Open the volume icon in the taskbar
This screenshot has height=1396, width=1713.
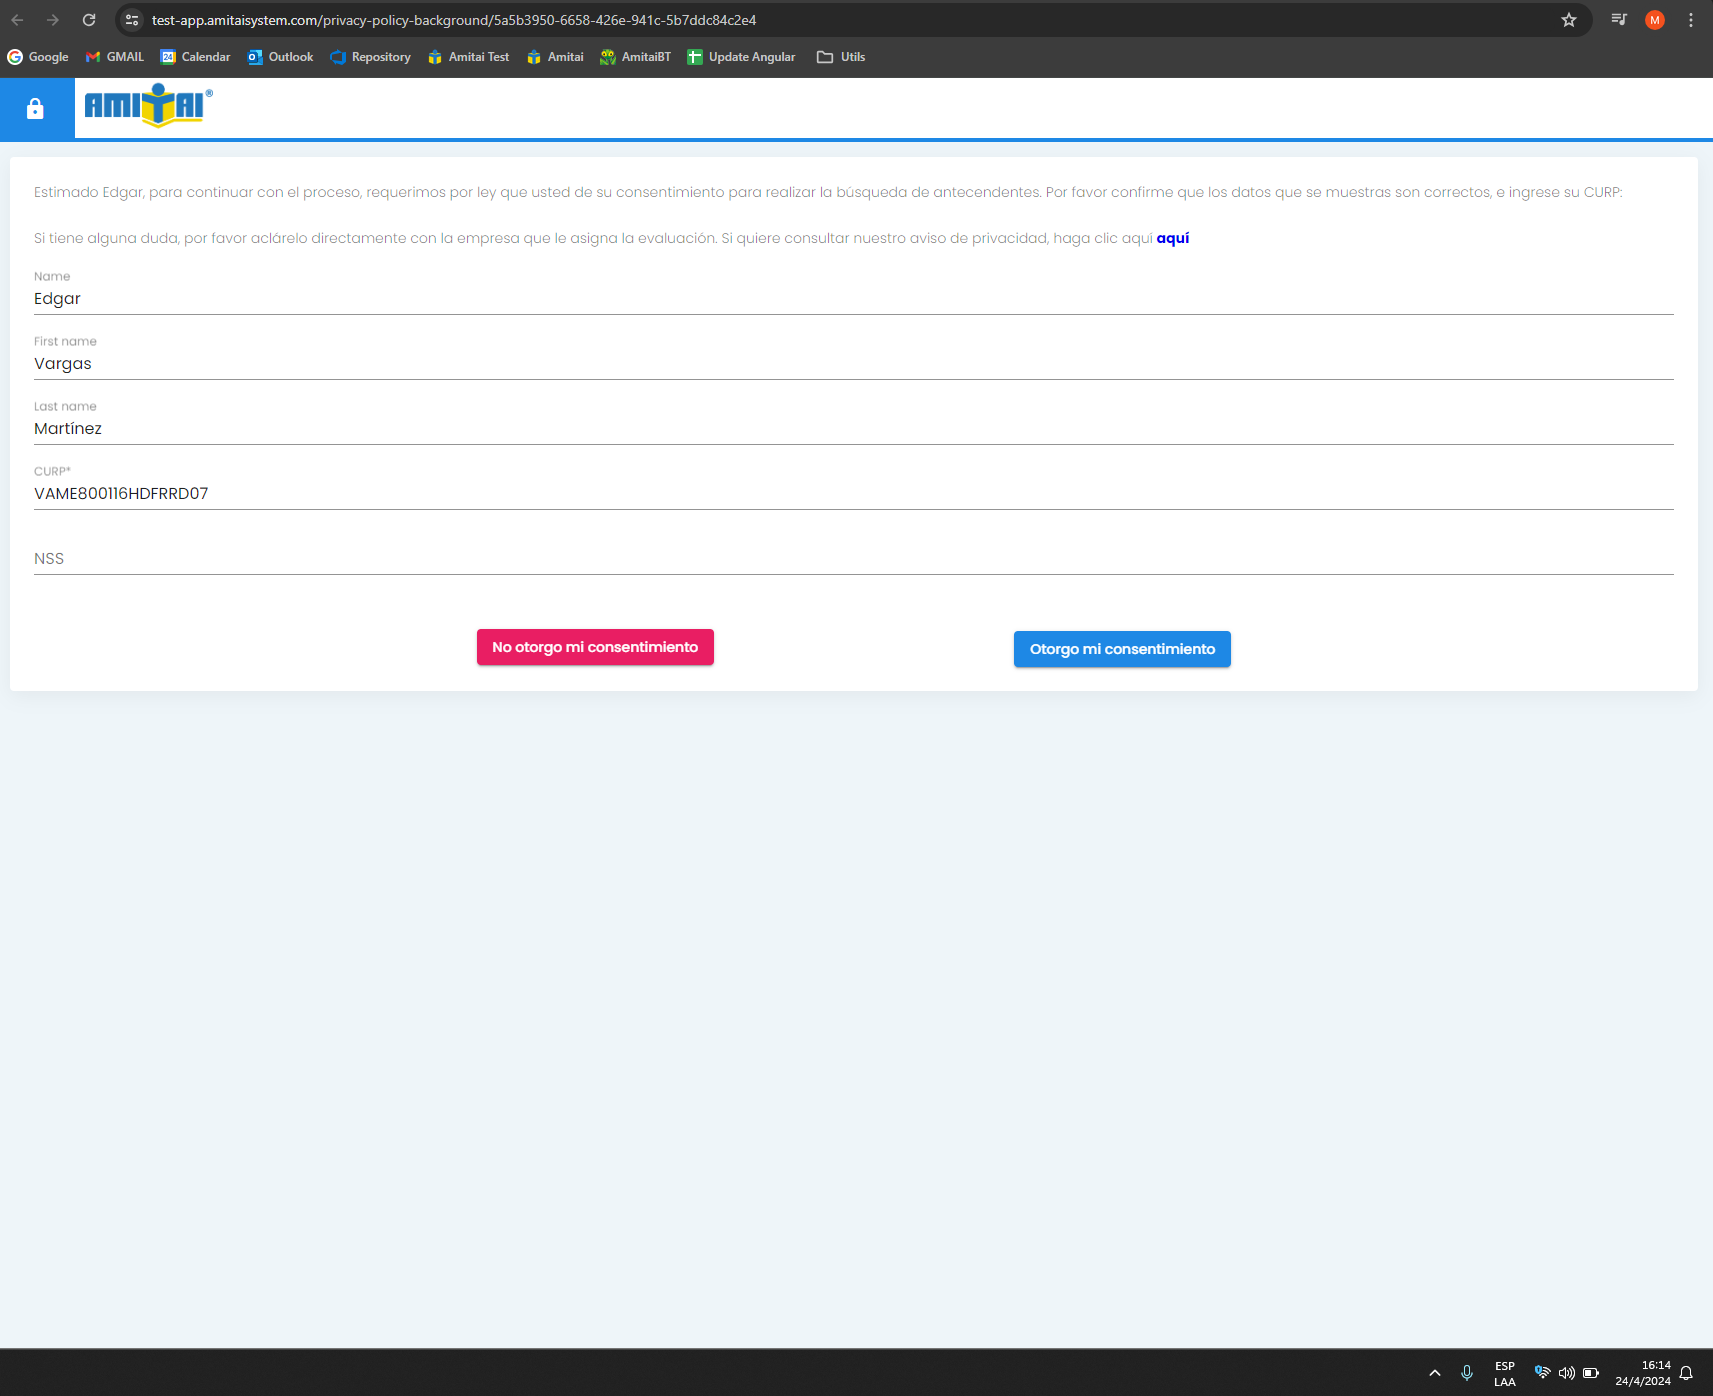click(x=1566, y=1373)
